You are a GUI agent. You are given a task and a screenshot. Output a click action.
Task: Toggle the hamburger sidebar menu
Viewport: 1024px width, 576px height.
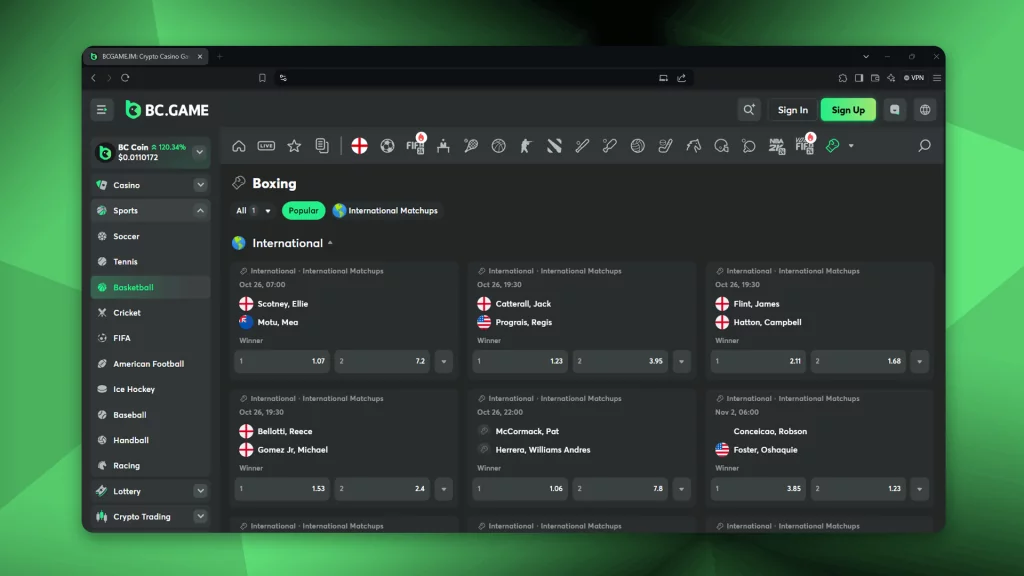[x=101, y=110]
